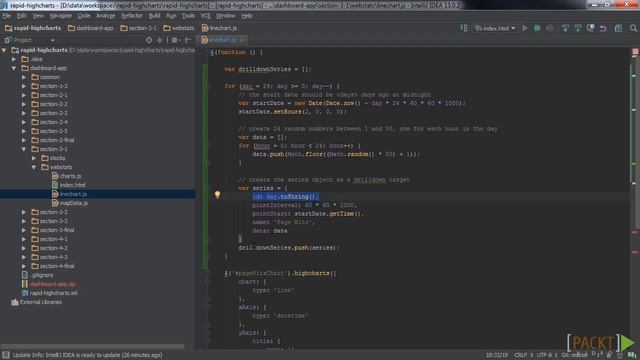Image resolution: width=640 pixels, height=360 pixels.
Task: Open the Navigate menu
Action: pos(60,16)
